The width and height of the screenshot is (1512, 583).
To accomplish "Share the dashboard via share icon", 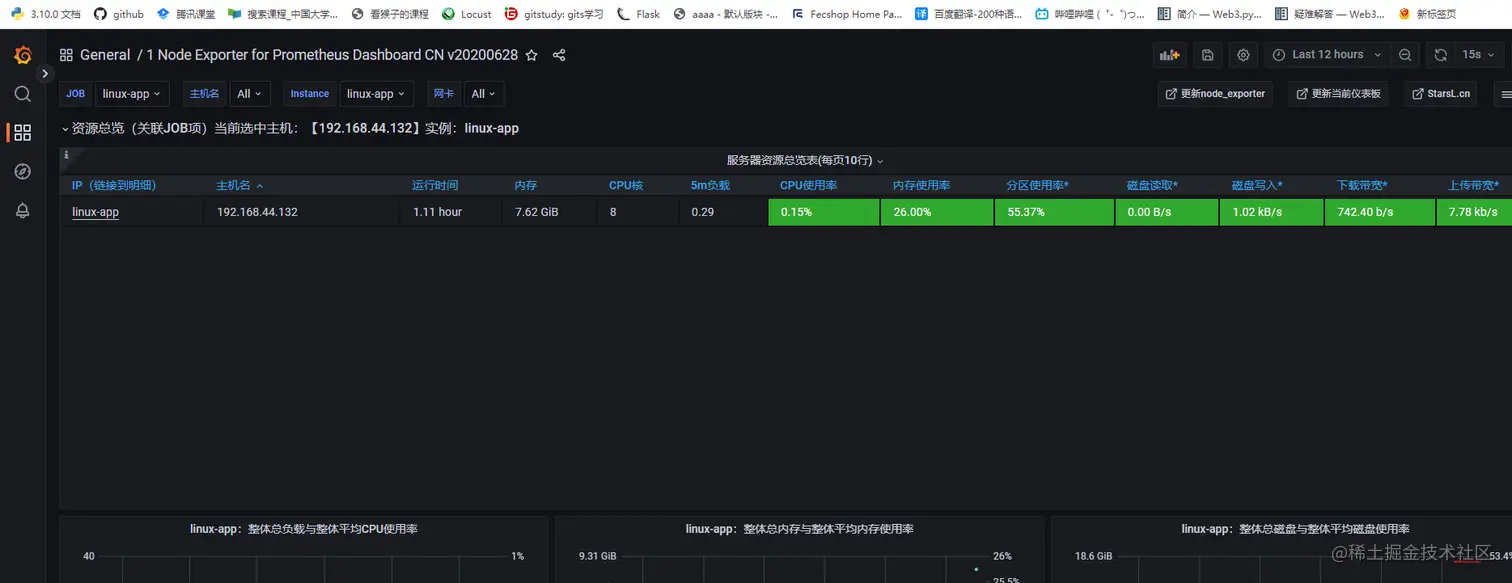I will [x=559, y=55].
